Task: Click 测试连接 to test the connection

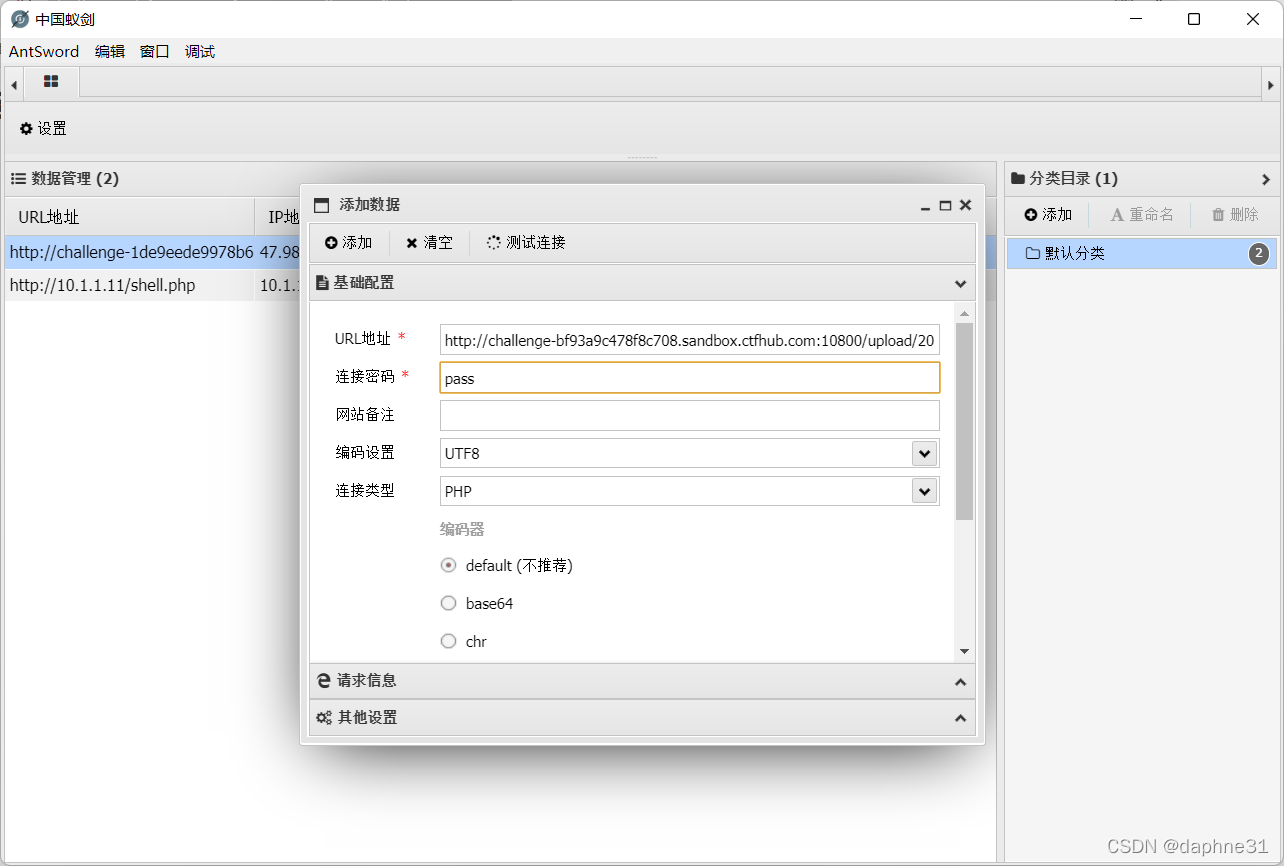Action: [526, 243]
